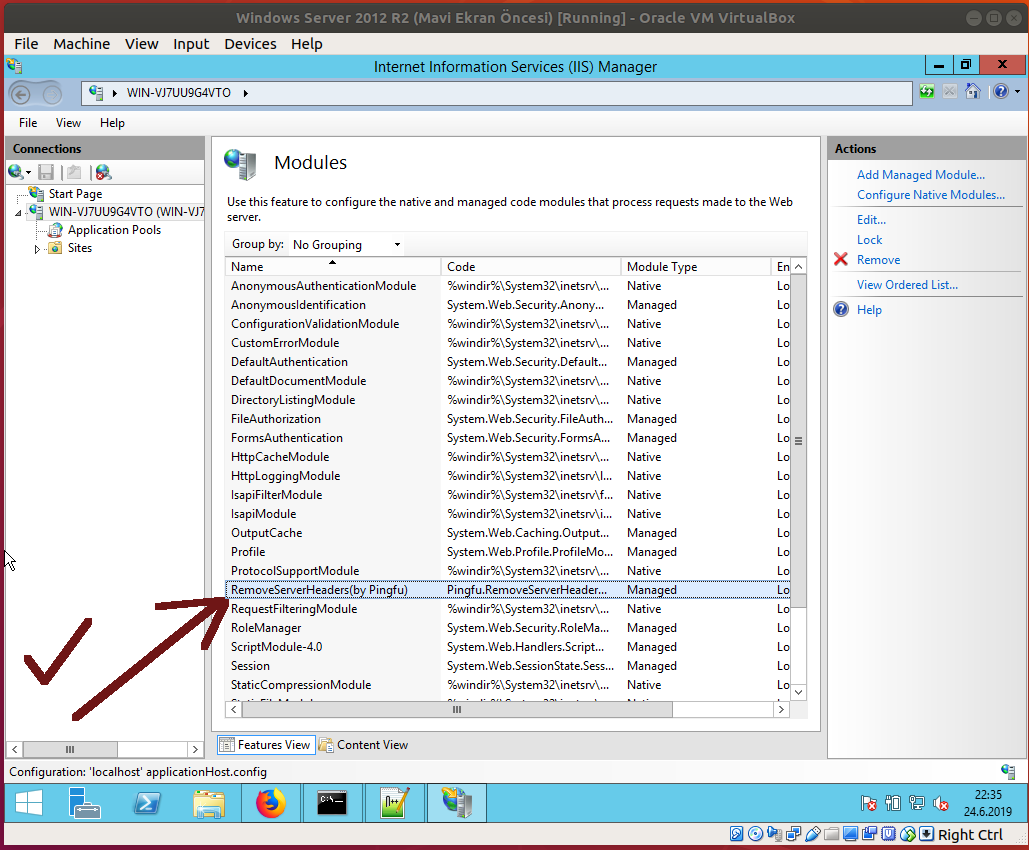Open VirtualBox Devices menu
Image resolution: width=1029 pixels, height=850 pixels.
[250, 44]
